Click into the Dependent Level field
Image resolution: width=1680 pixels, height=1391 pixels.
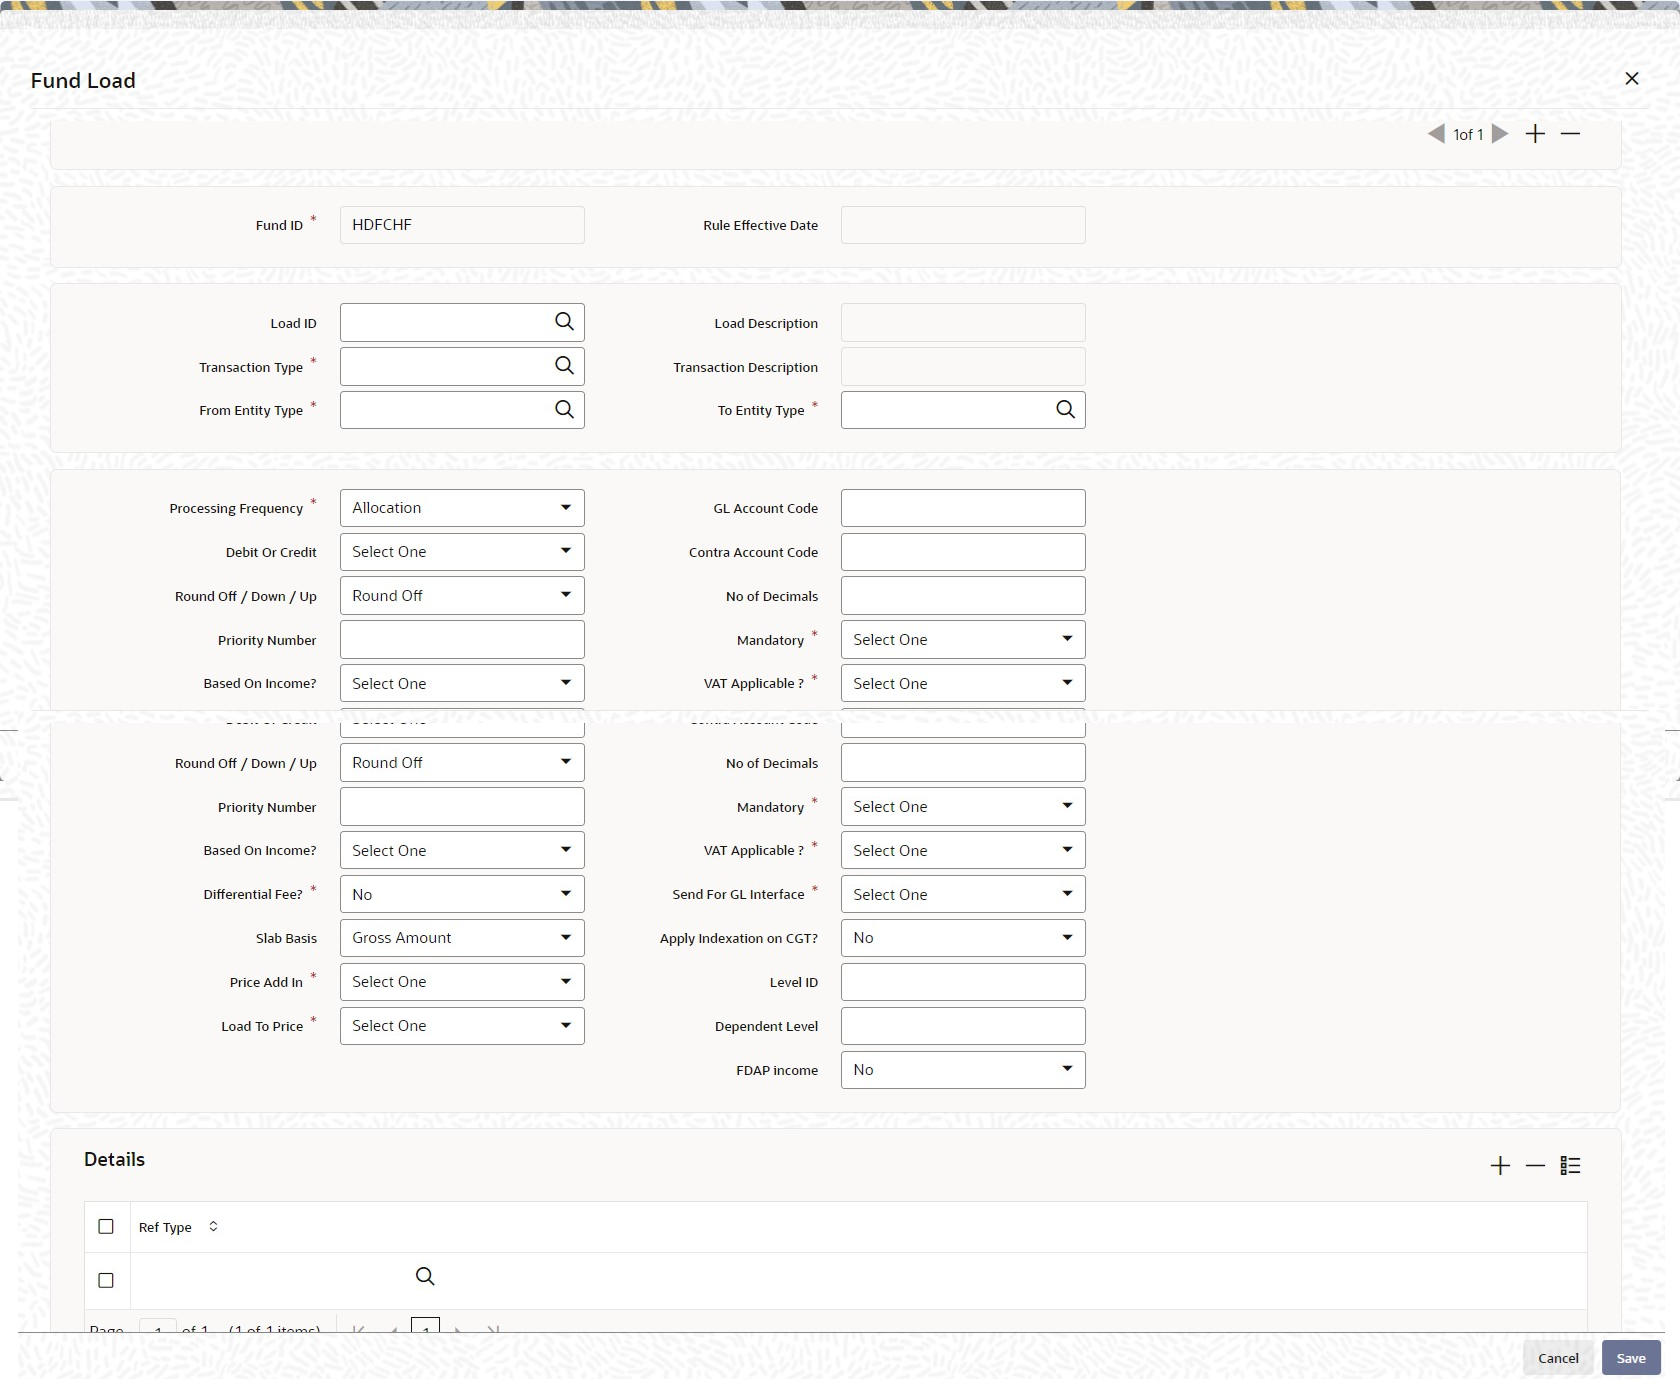click(963, 1026)
